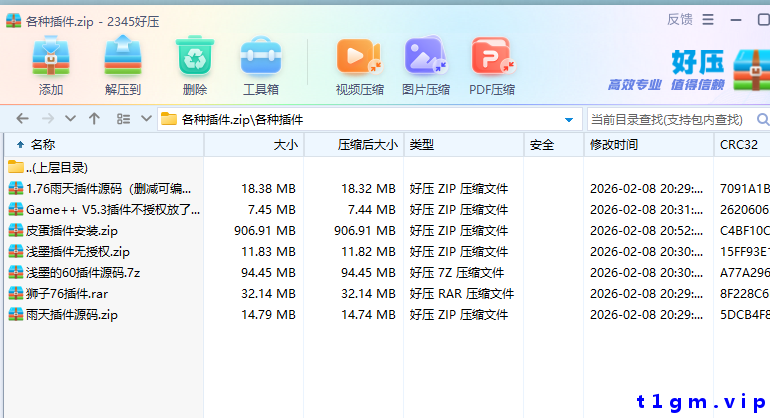Click archive icon of 雨天插件源码.zip
This screenshot has width=770, height=418.
point(16,314)
